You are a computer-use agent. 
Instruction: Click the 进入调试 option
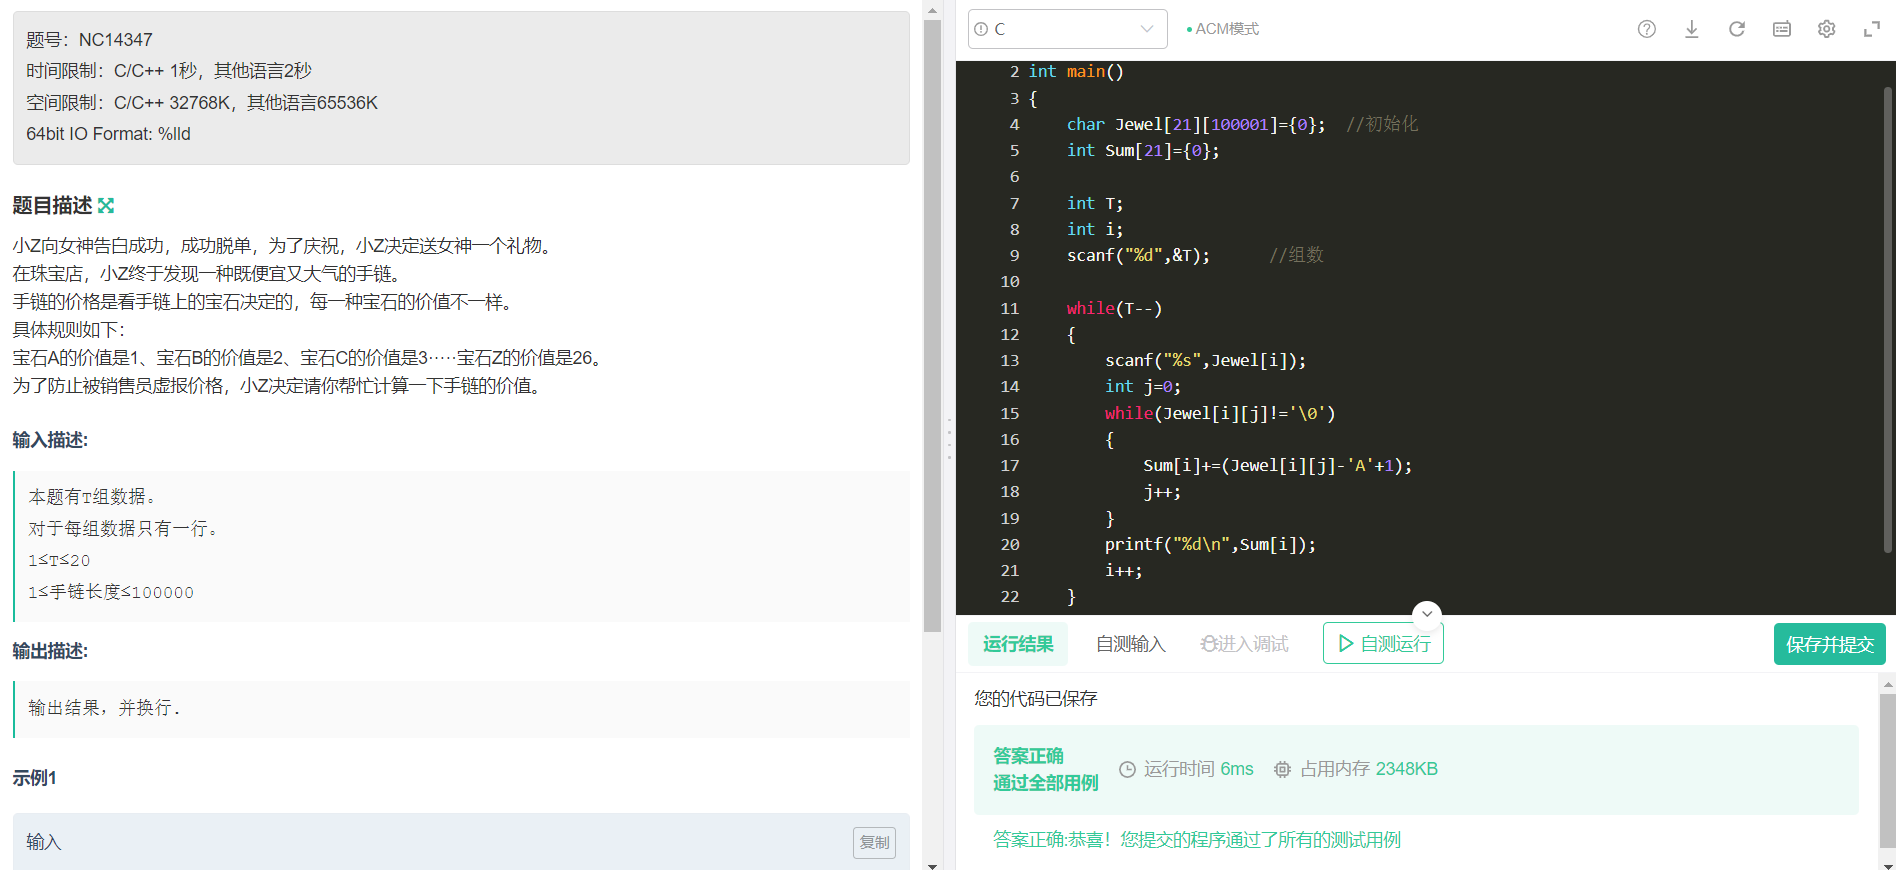pyautogui.click(x=1244, y=644)
